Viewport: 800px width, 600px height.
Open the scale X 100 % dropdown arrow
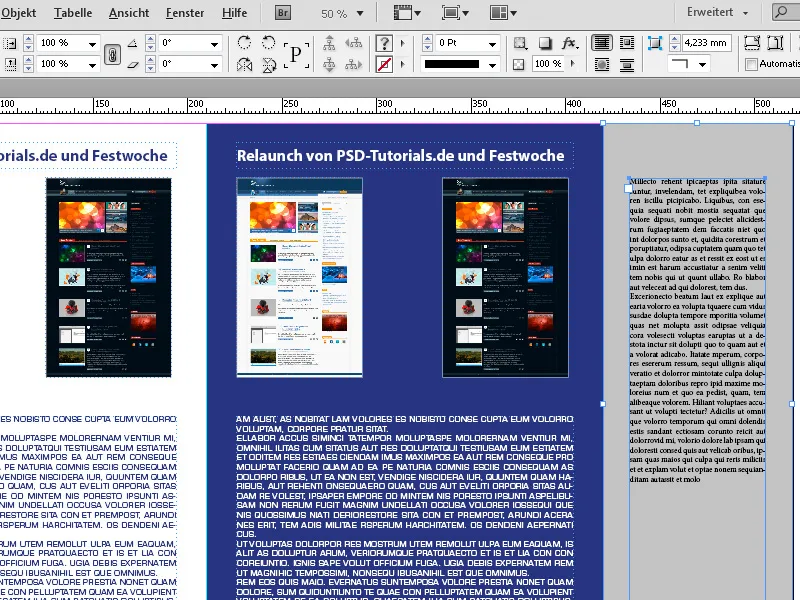click(92, 44)
